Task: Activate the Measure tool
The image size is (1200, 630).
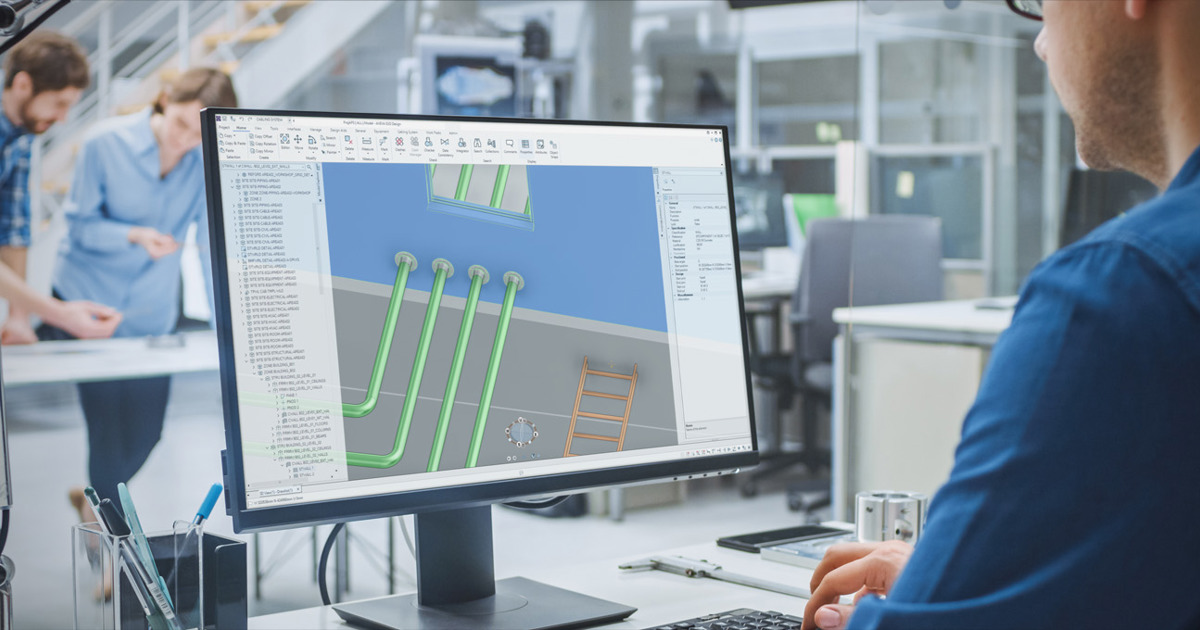Action: point(367,144)
